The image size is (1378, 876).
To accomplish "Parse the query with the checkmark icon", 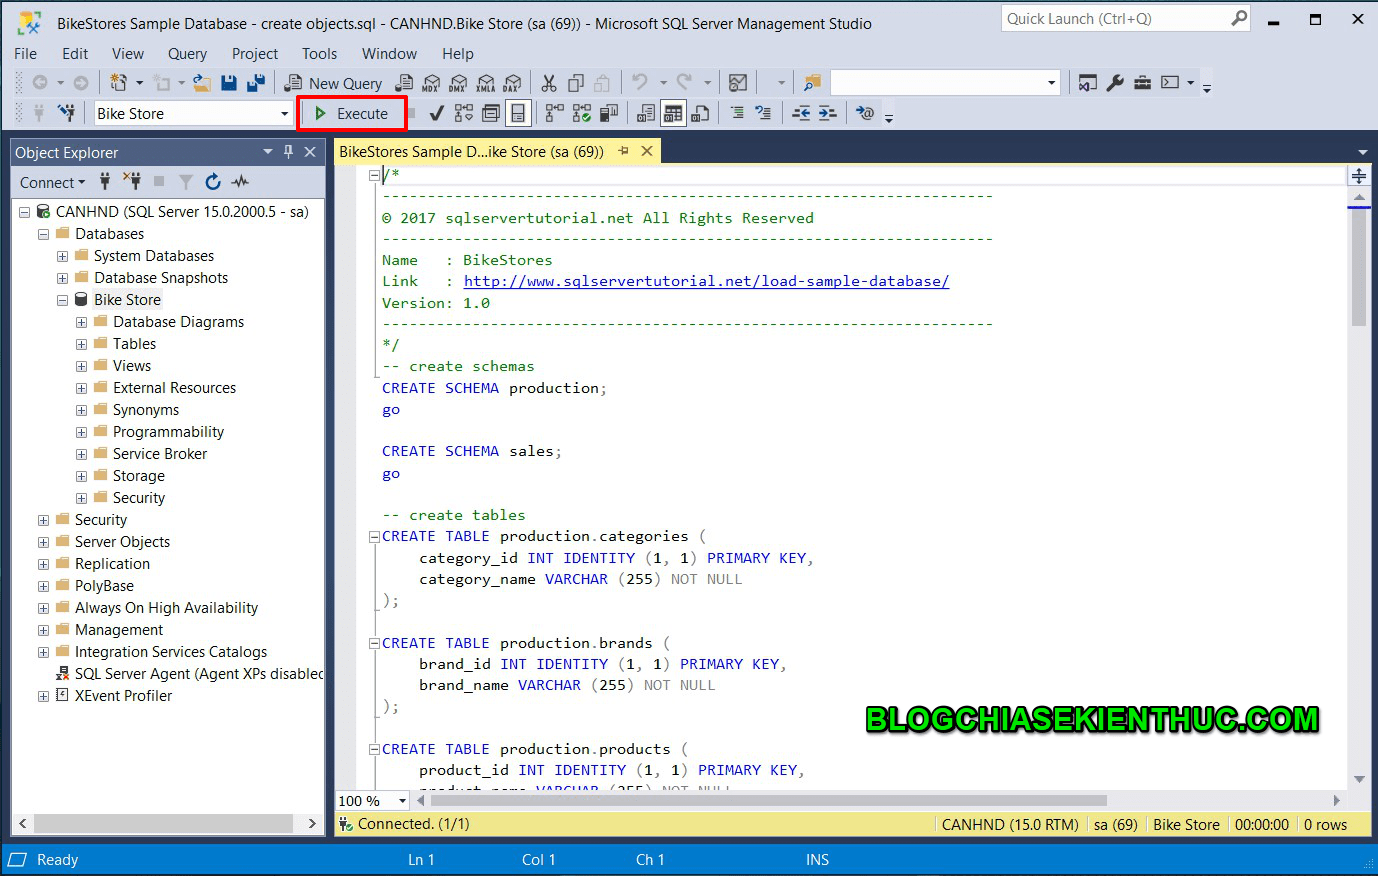I will (x=436, y=113).
